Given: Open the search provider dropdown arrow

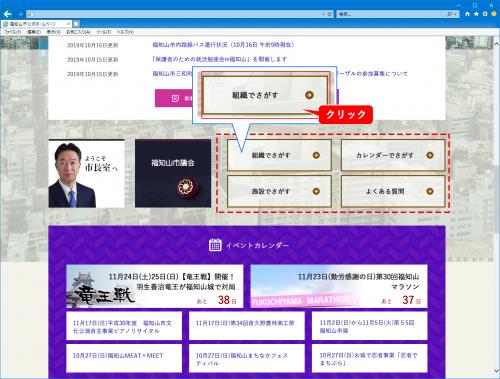Looking at the screenshot, I should (x=455, y=14).
